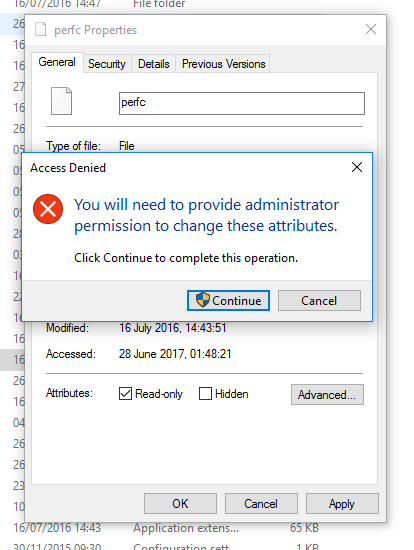Cancel the Access Denied prompt

(319, 300)
